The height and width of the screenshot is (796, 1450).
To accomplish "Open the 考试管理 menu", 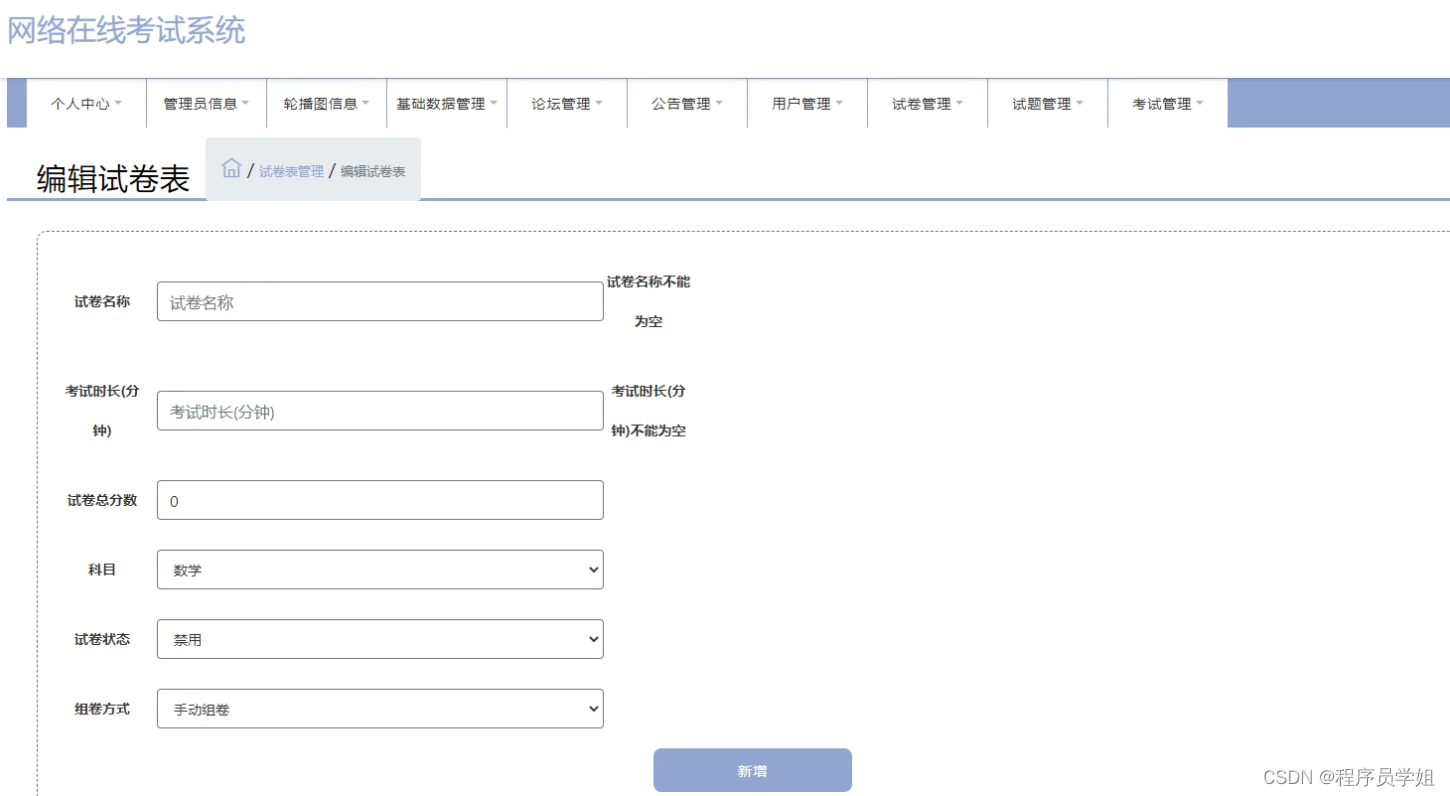I will tap(1167, 104).
